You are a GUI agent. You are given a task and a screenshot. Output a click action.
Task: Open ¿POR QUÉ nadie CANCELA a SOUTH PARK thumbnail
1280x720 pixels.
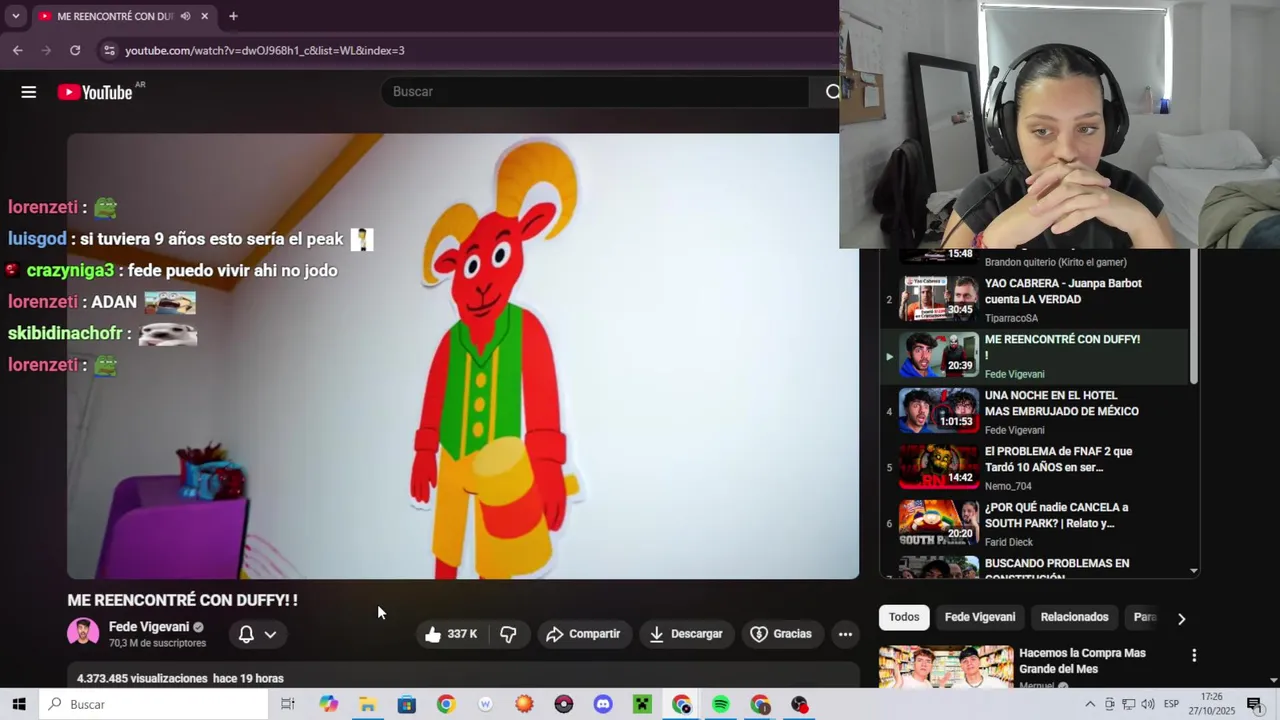pos(939,522)
